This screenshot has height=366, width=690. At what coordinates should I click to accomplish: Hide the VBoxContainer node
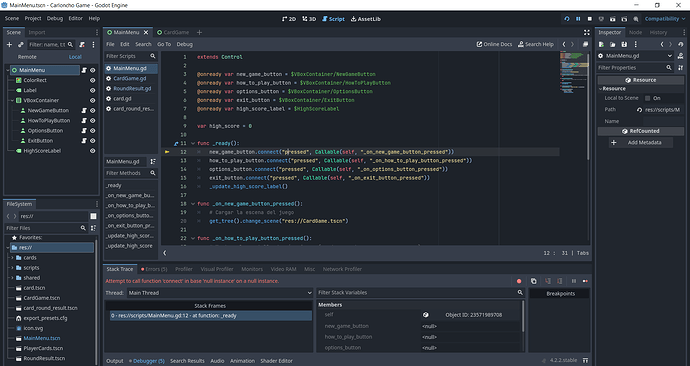point(92,101)
